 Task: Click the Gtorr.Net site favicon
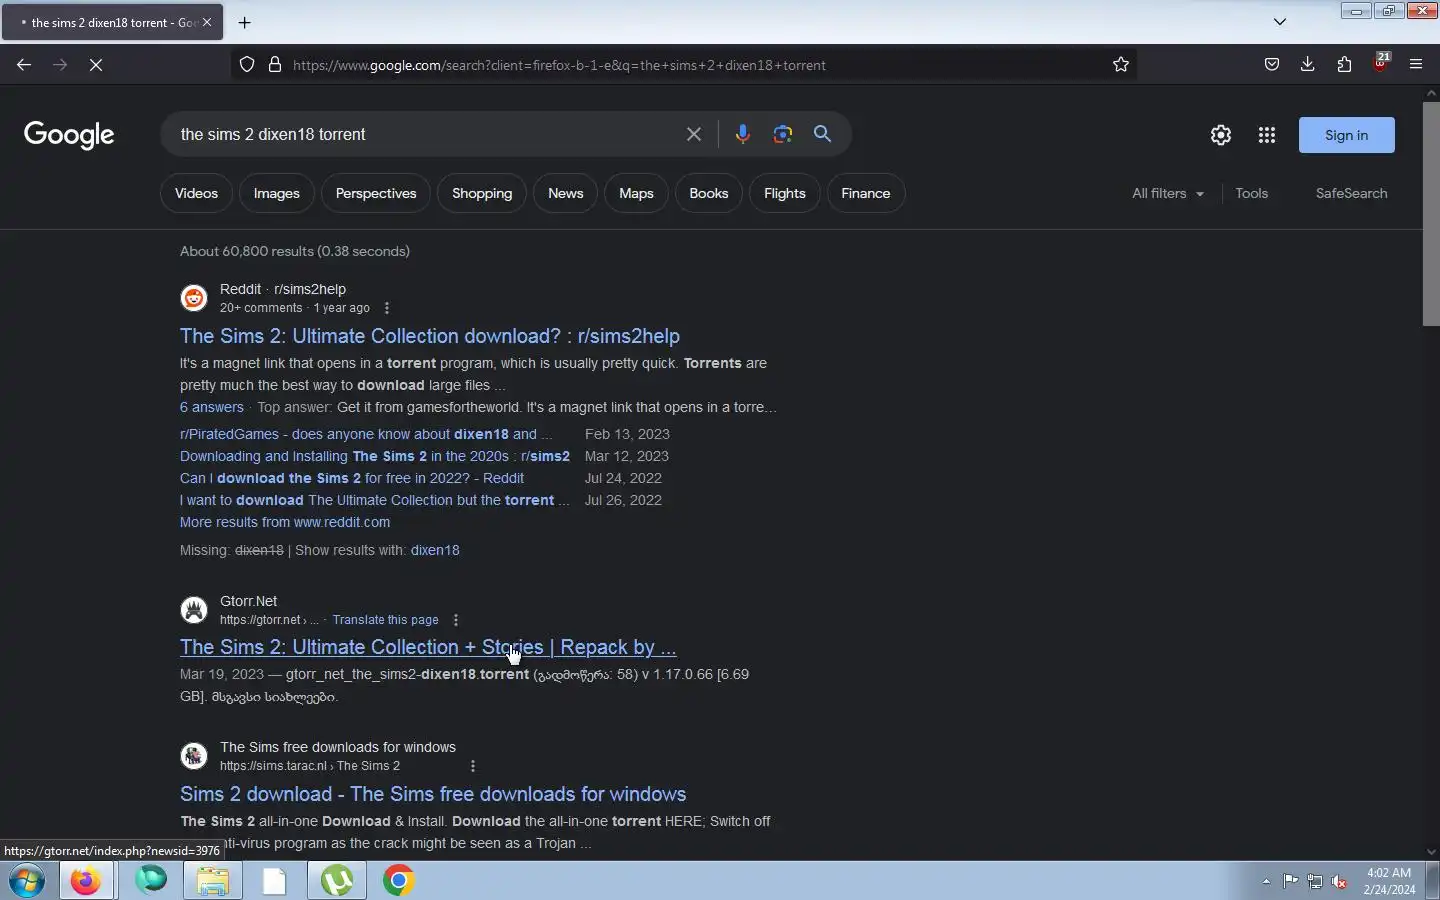pyautogui.click(x=194, y=610)
